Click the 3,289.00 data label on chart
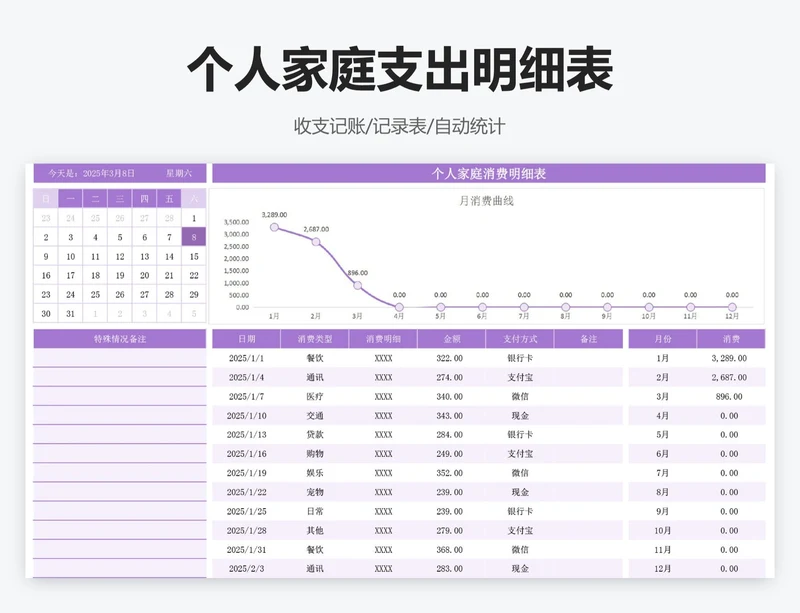This screenshot has height=613, width=800. pyautogui.click(x=274, y=215)
